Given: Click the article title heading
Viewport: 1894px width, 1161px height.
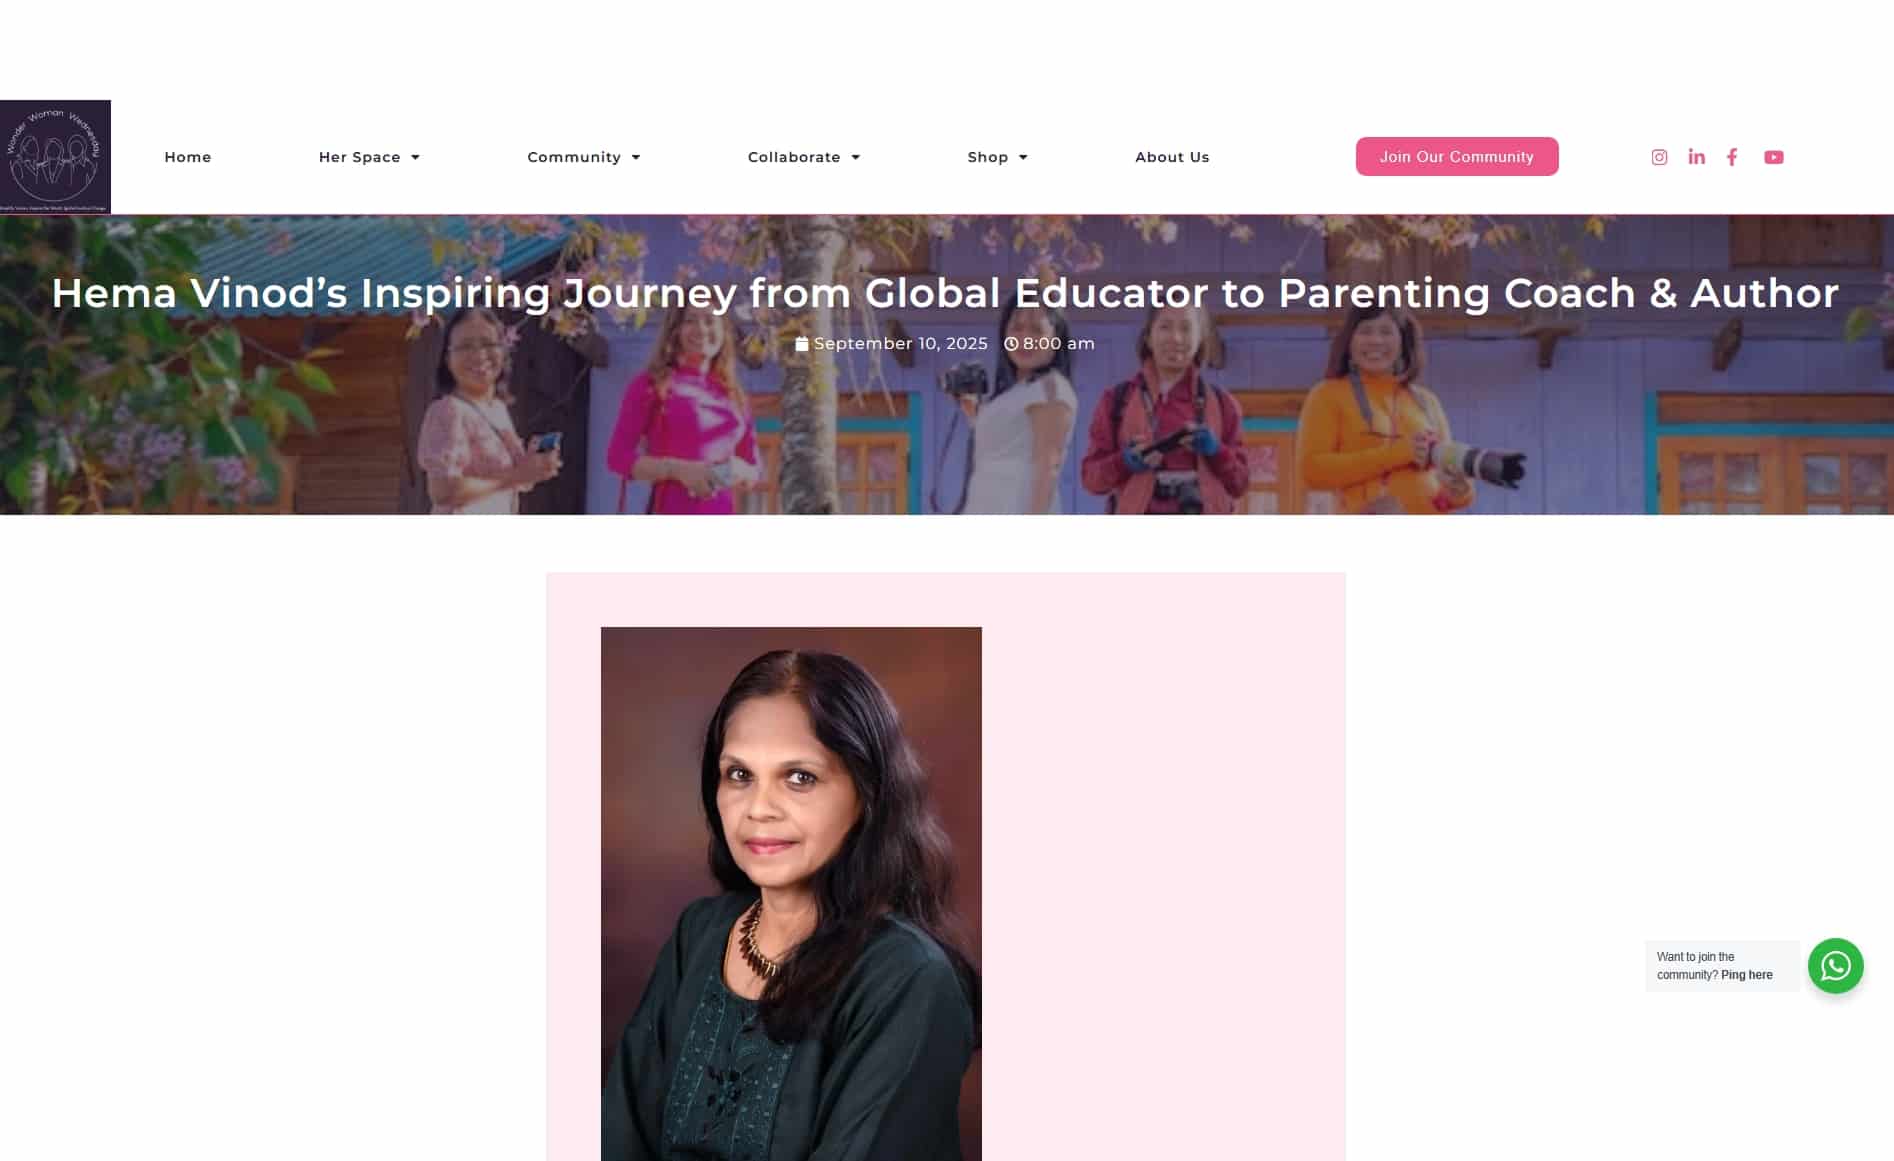Looking at the screenshot, I should (945, 293).
